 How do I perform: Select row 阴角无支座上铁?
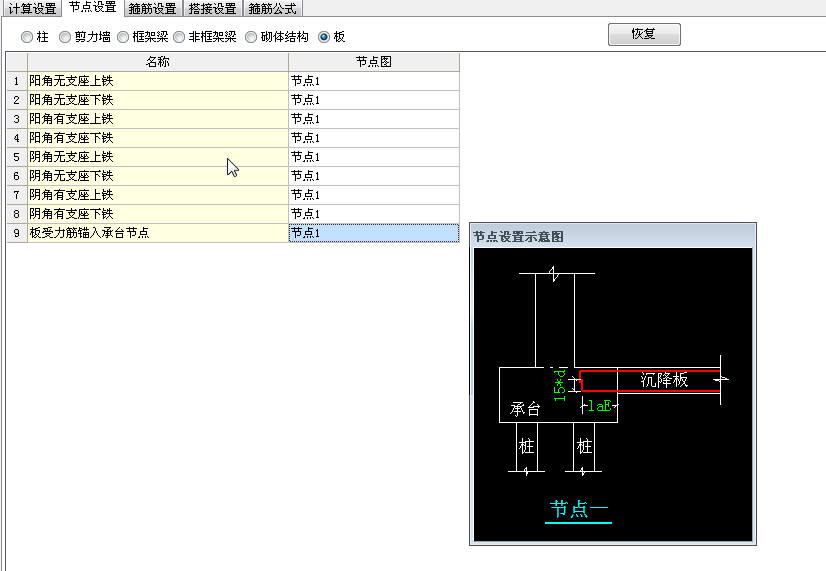click(158, 157)
